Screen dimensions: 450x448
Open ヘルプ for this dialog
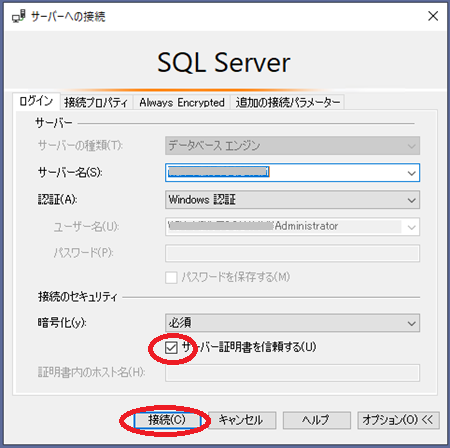[x=316, y=420]
